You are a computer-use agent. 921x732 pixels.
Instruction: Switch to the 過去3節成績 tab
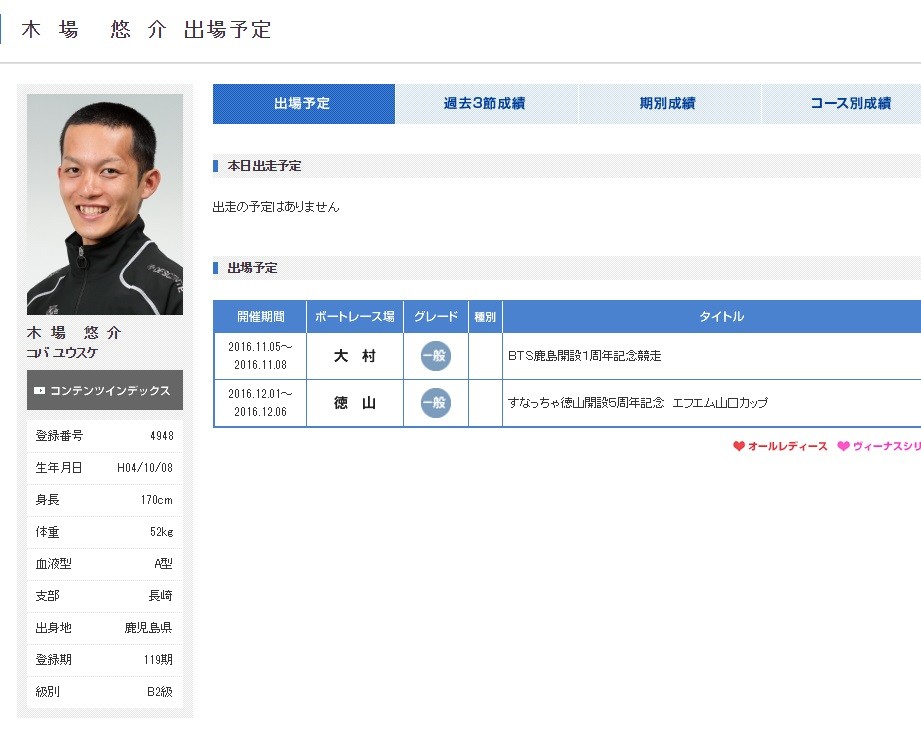point(486,104)
